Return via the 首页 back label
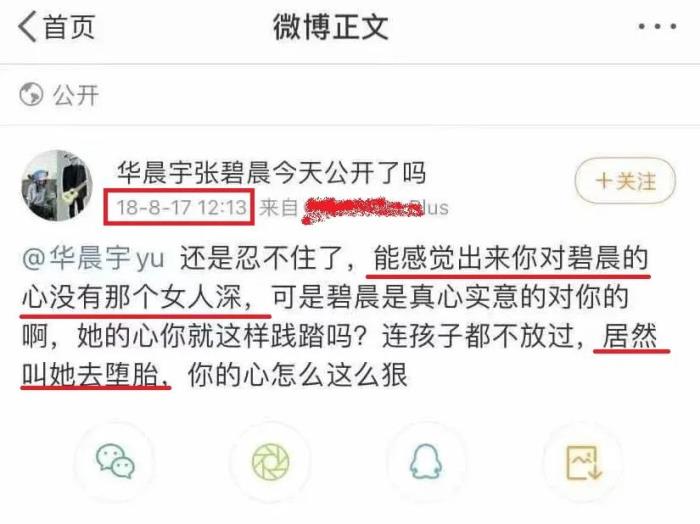The image size is (700, 524). coord(69,27)
